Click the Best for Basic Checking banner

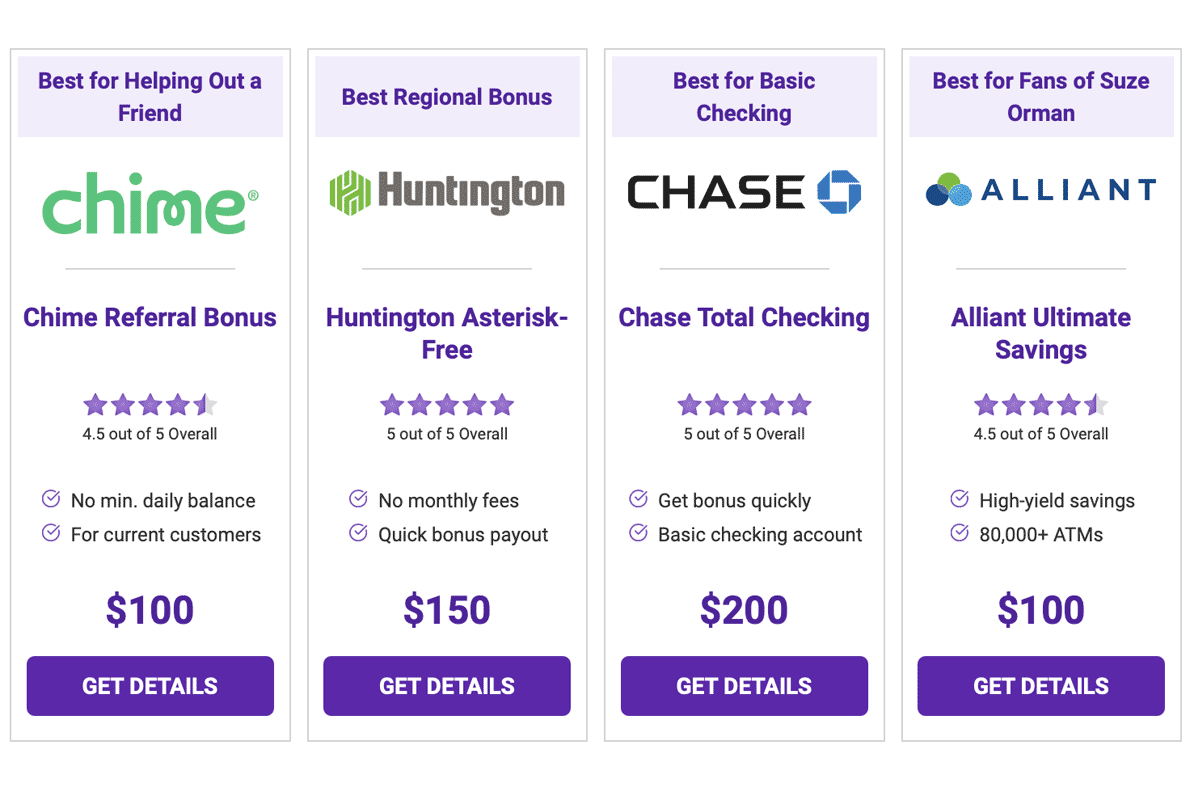coord(744,97)
